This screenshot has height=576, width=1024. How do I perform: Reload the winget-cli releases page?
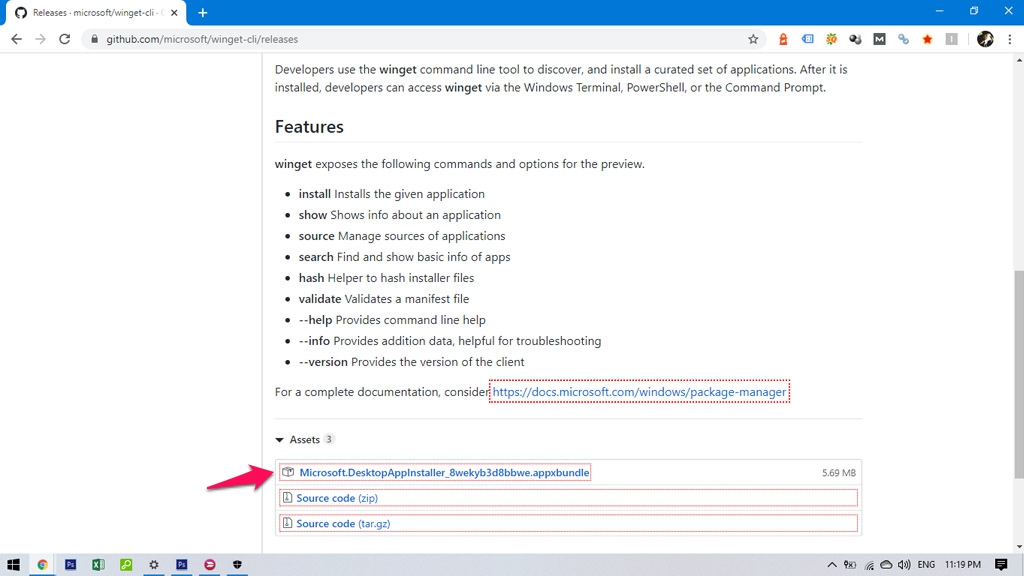(65, 39)
